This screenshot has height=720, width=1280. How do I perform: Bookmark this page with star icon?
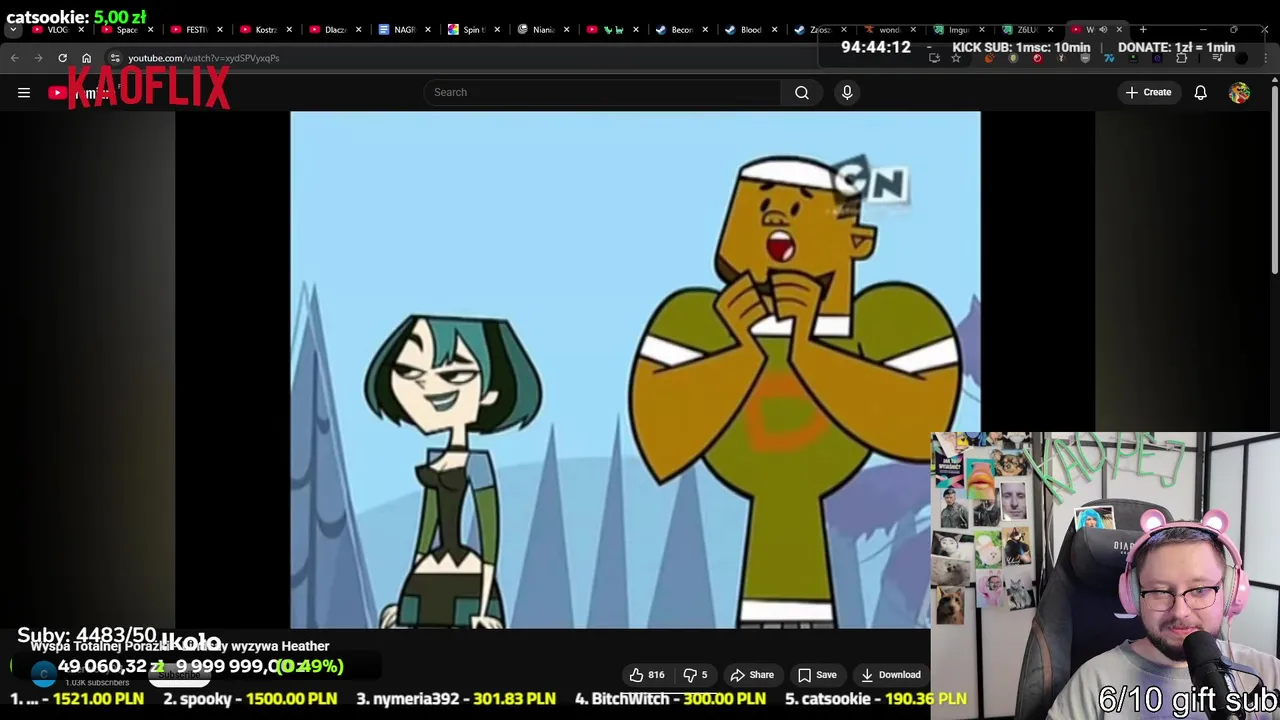(956, 58)
